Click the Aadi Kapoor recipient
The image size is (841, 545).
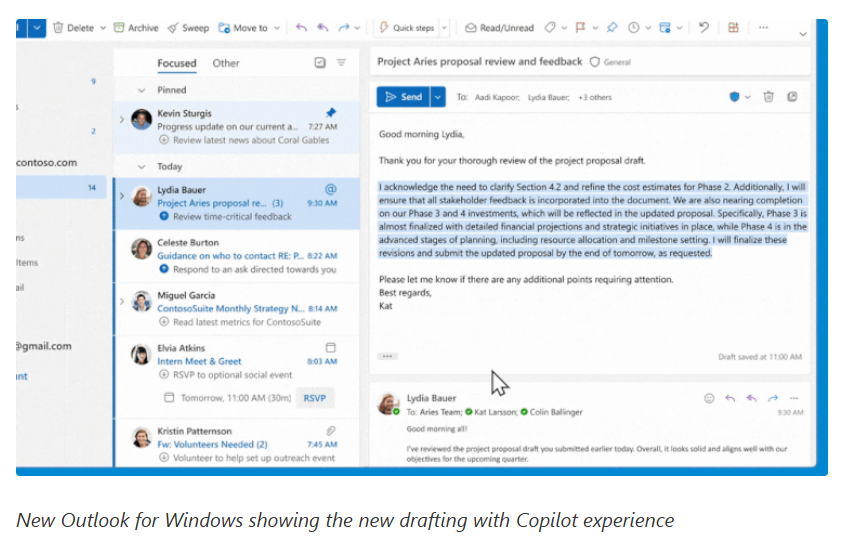[497, 98]
